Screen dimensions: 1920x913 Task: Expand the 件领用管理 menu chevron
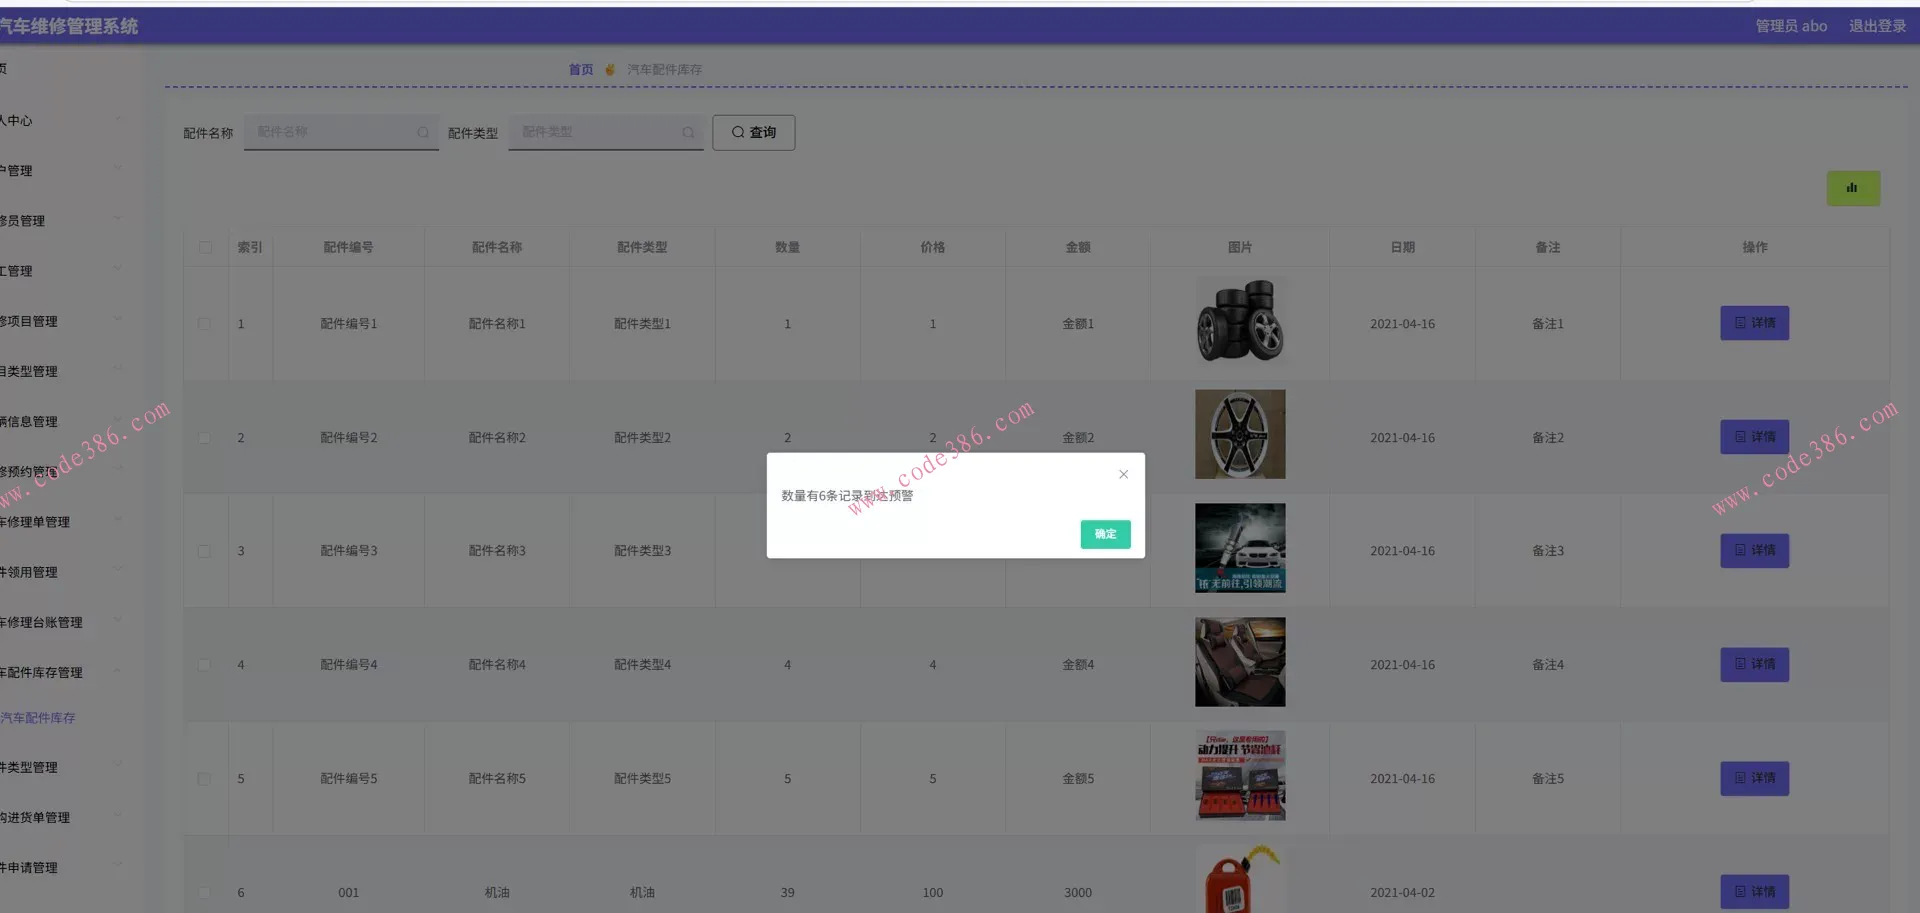pyautogui.click(x=119, y=569)
